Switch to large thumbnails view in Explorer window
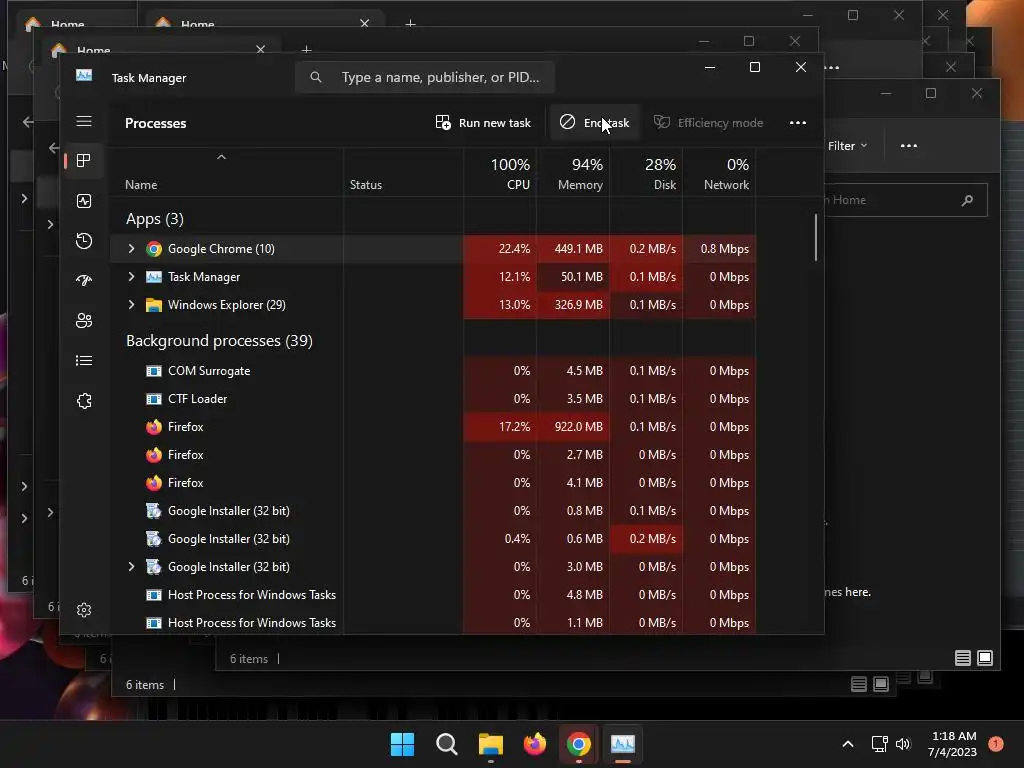This screenshot has height=768, width=1024. pos(985,658)
